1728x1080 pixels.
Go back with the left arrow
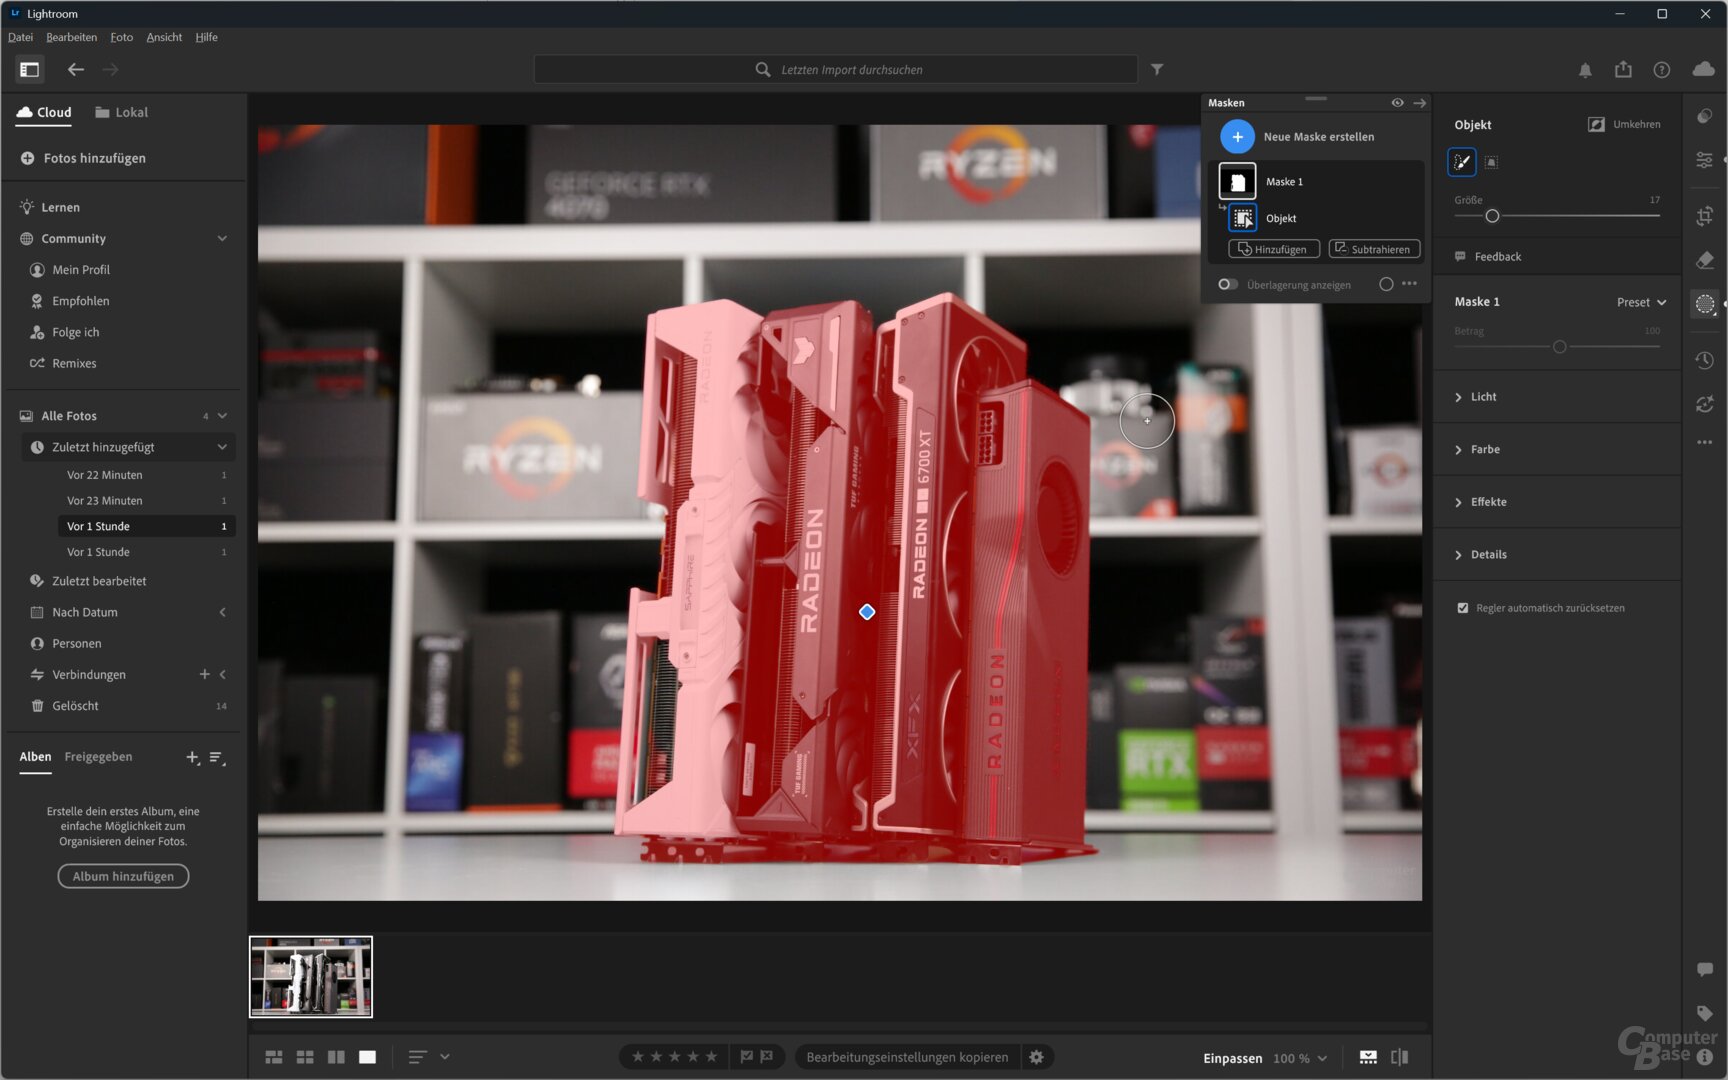coord(75,69)
